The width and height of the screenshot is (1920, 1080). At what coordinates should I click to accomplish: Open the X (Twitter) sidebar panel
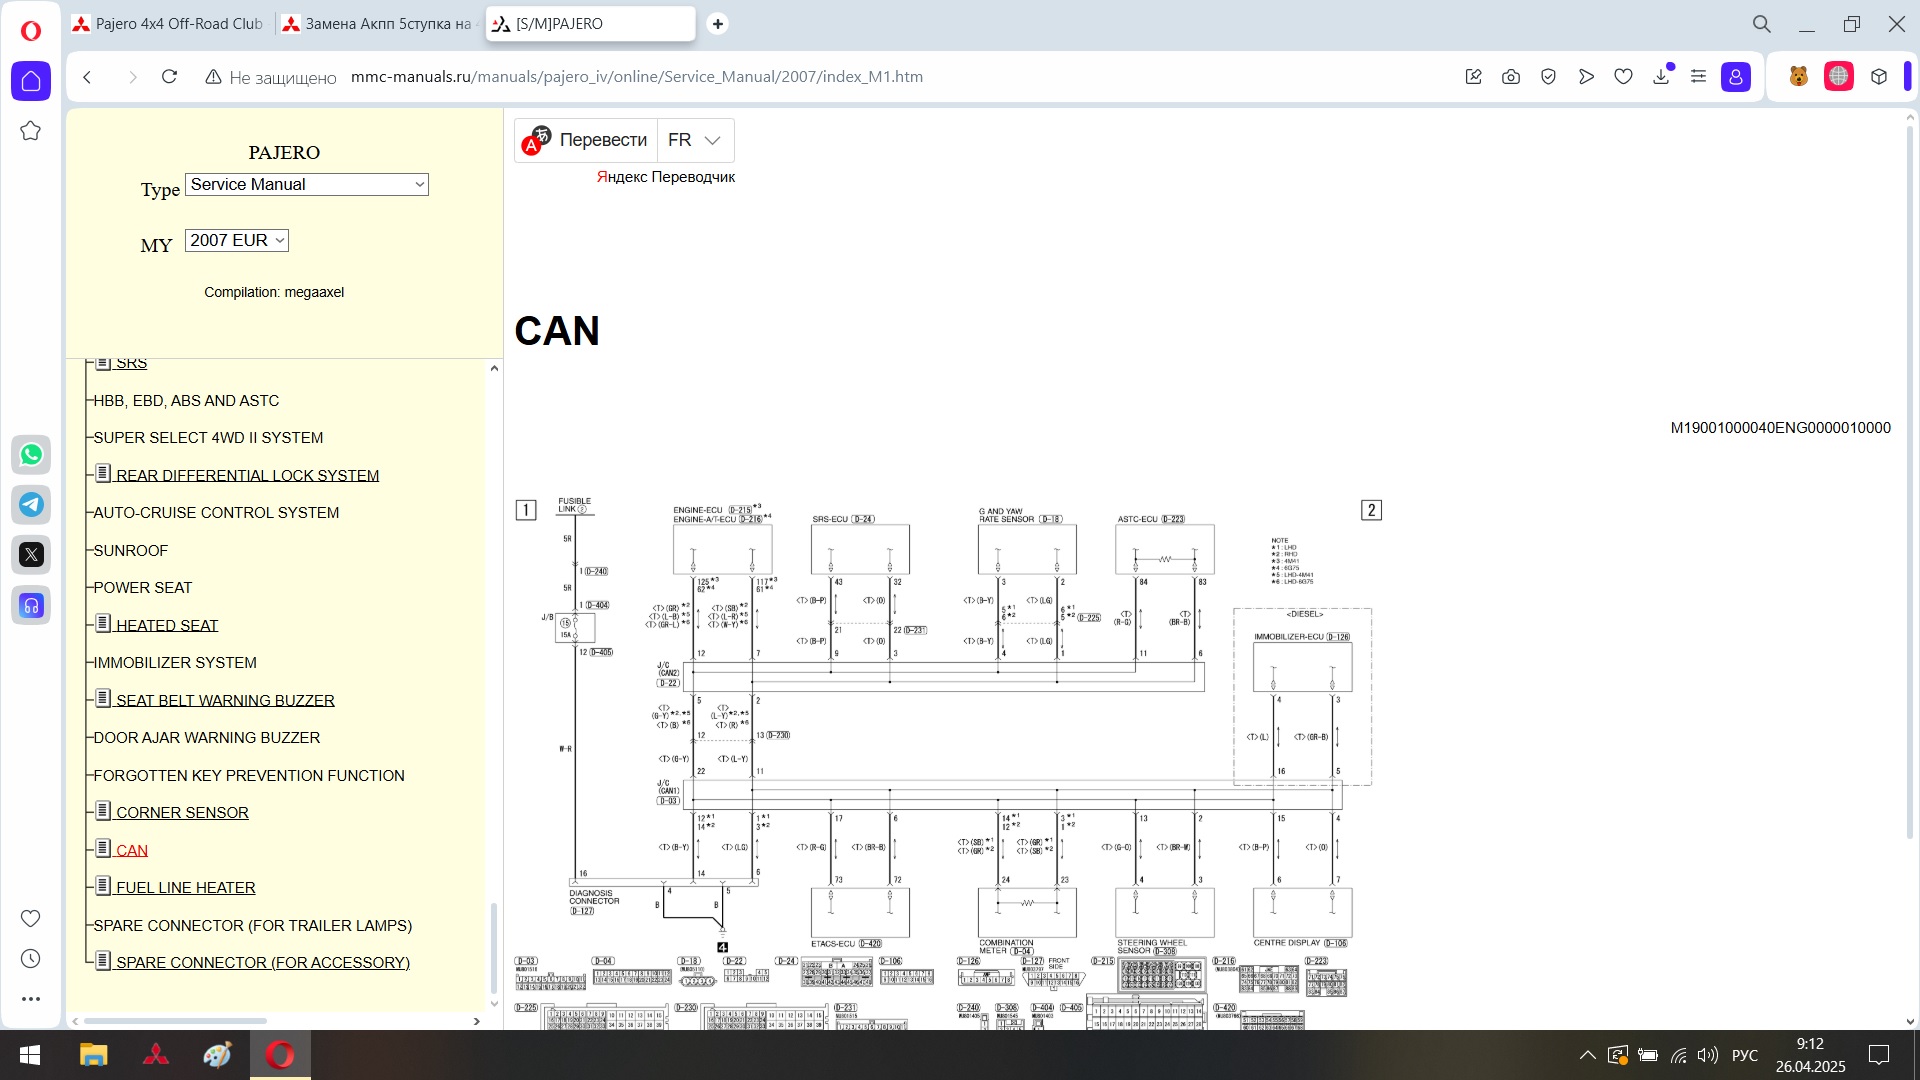point(31,555)
